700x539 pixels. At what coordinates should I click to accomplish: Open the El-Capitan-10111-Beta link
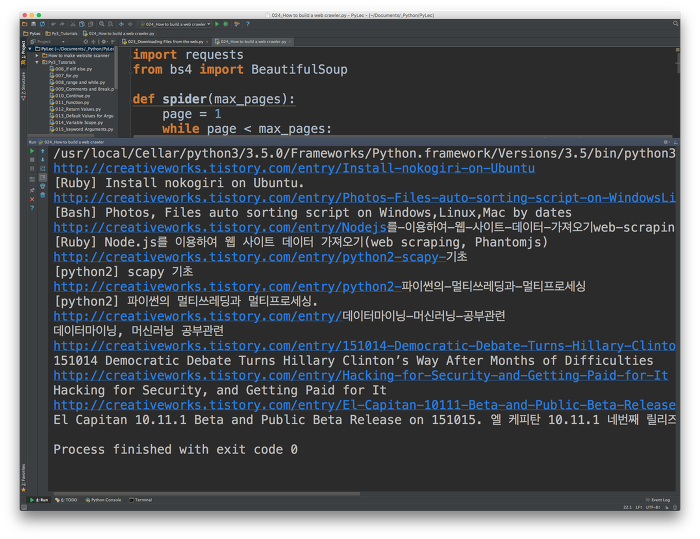click(364, 405)
